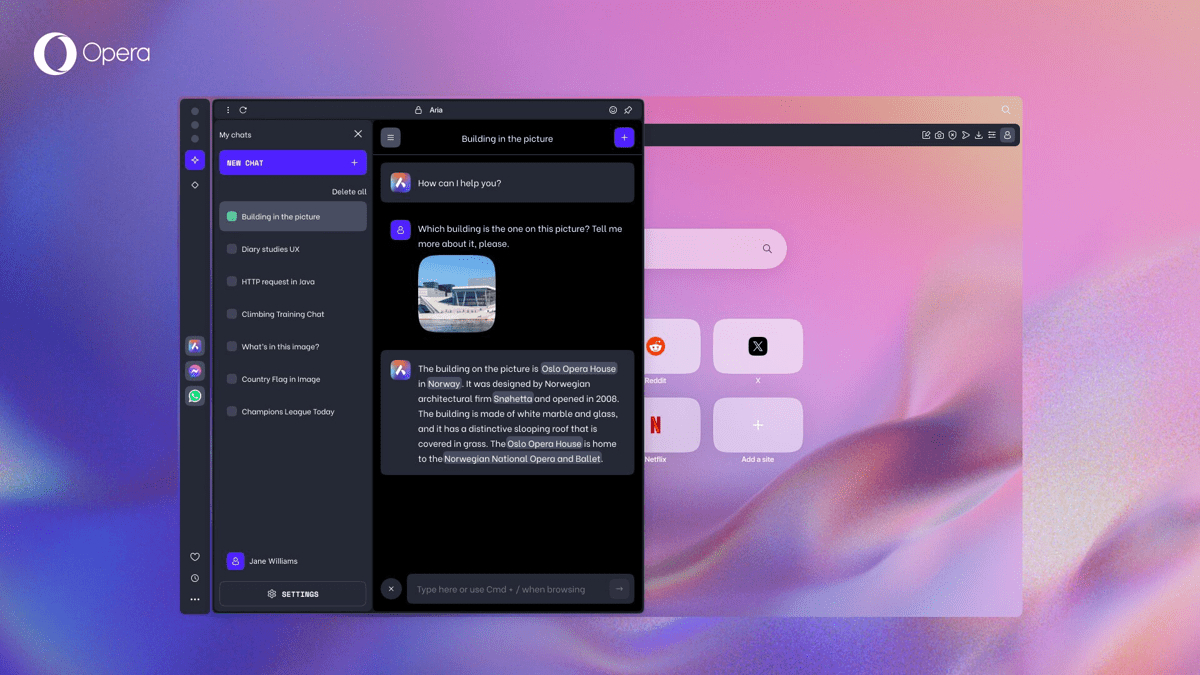Click the Delete all link
This screenshot has height=675, width=1200.
[349, 192]
